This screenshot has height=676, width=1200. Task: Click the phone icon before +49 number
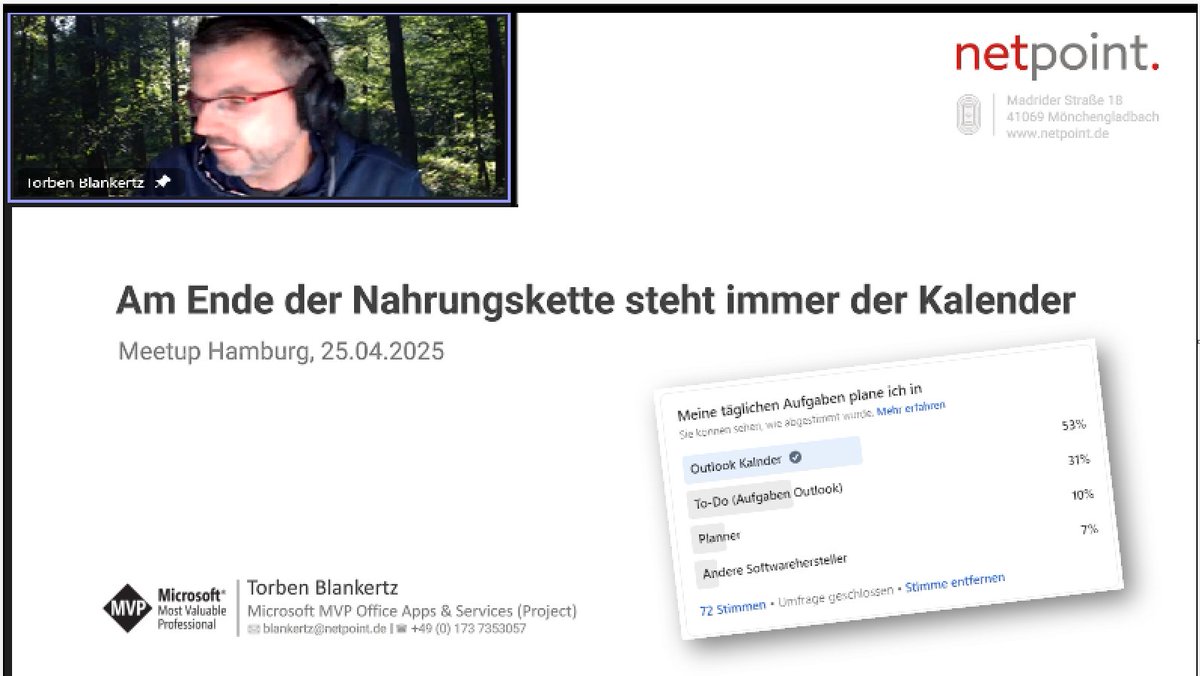[401, 629]
